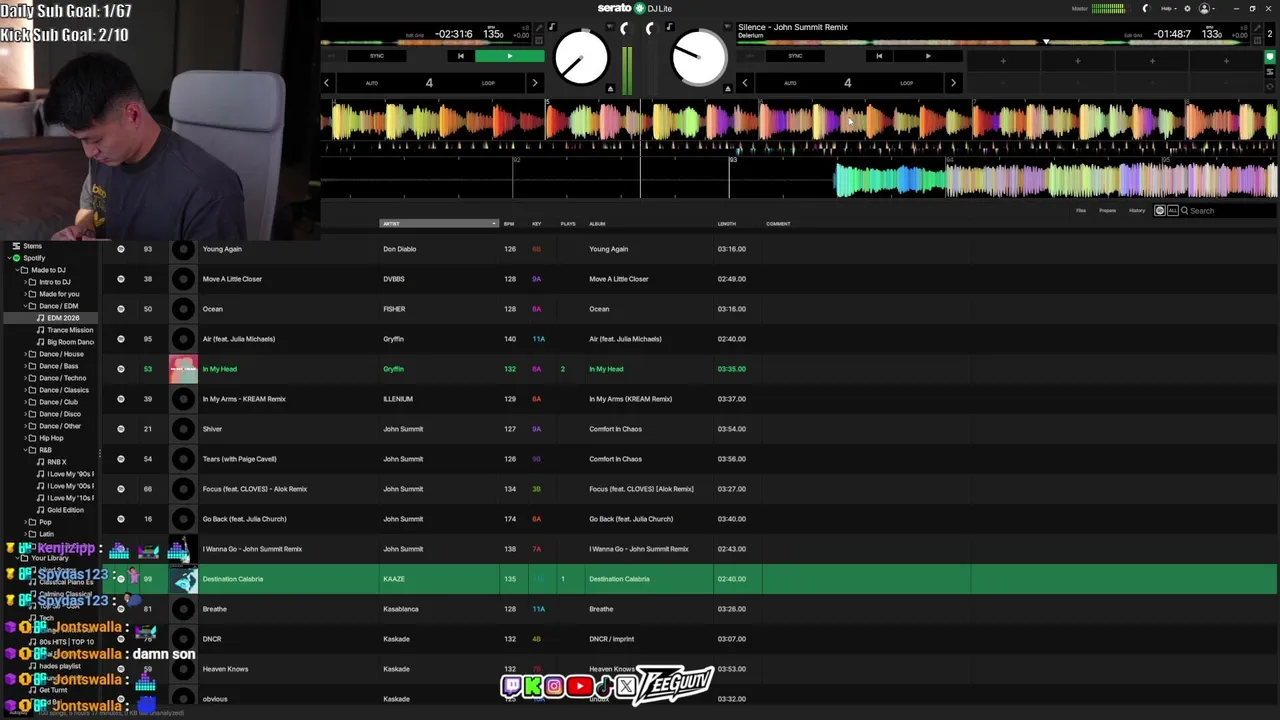Viewport: 1280px width, 720px height.
Task: Toggle SYNC on the right deck
Action: 795,56
